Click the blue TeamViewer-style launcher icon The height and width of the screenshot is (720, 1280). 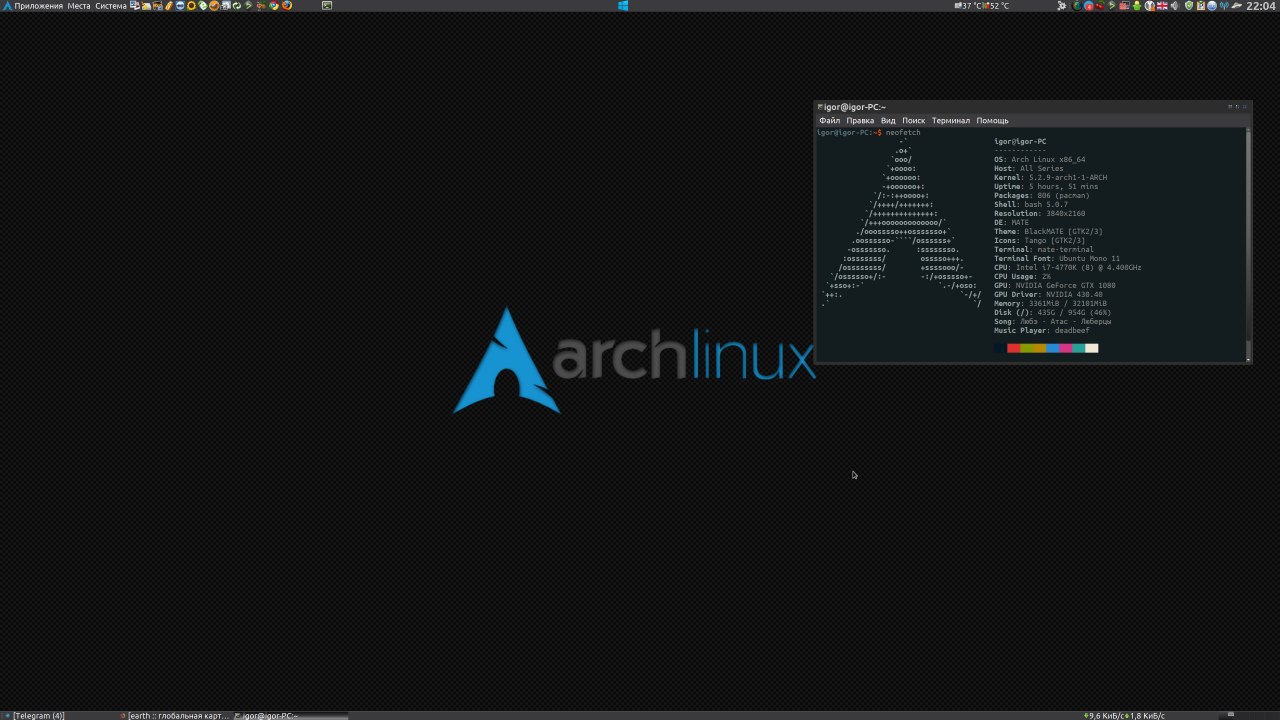[179, 5]
